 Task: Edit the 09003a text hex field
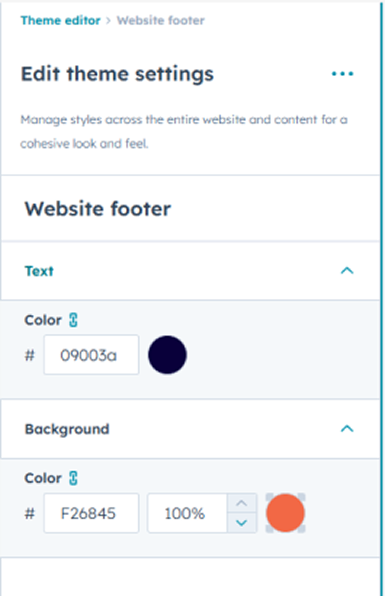pyautogui.click(x=91, y=355)
